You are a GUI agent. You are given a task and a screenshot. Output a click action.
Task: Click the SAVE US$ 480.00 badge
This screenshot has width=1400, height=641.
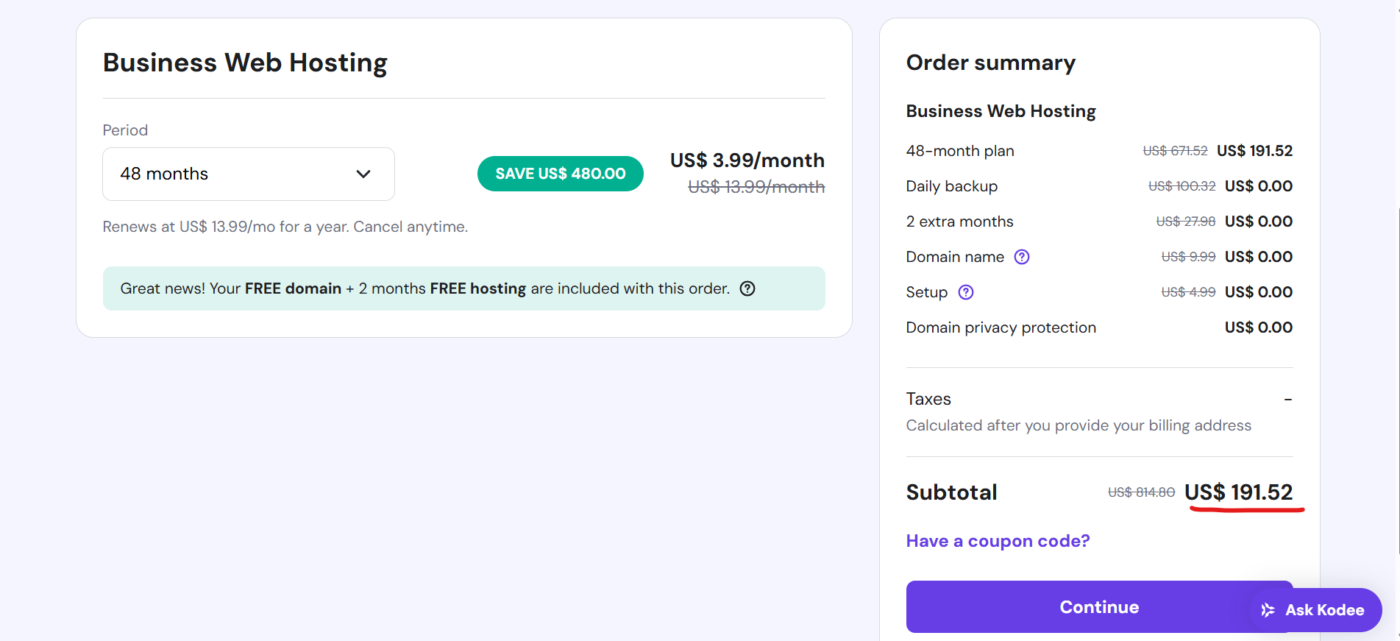tap(560, 173)
